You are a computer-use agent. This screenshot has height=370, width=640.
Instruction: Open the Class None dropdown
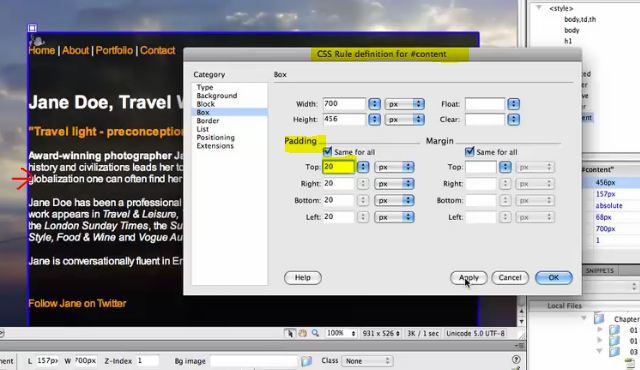367,361
